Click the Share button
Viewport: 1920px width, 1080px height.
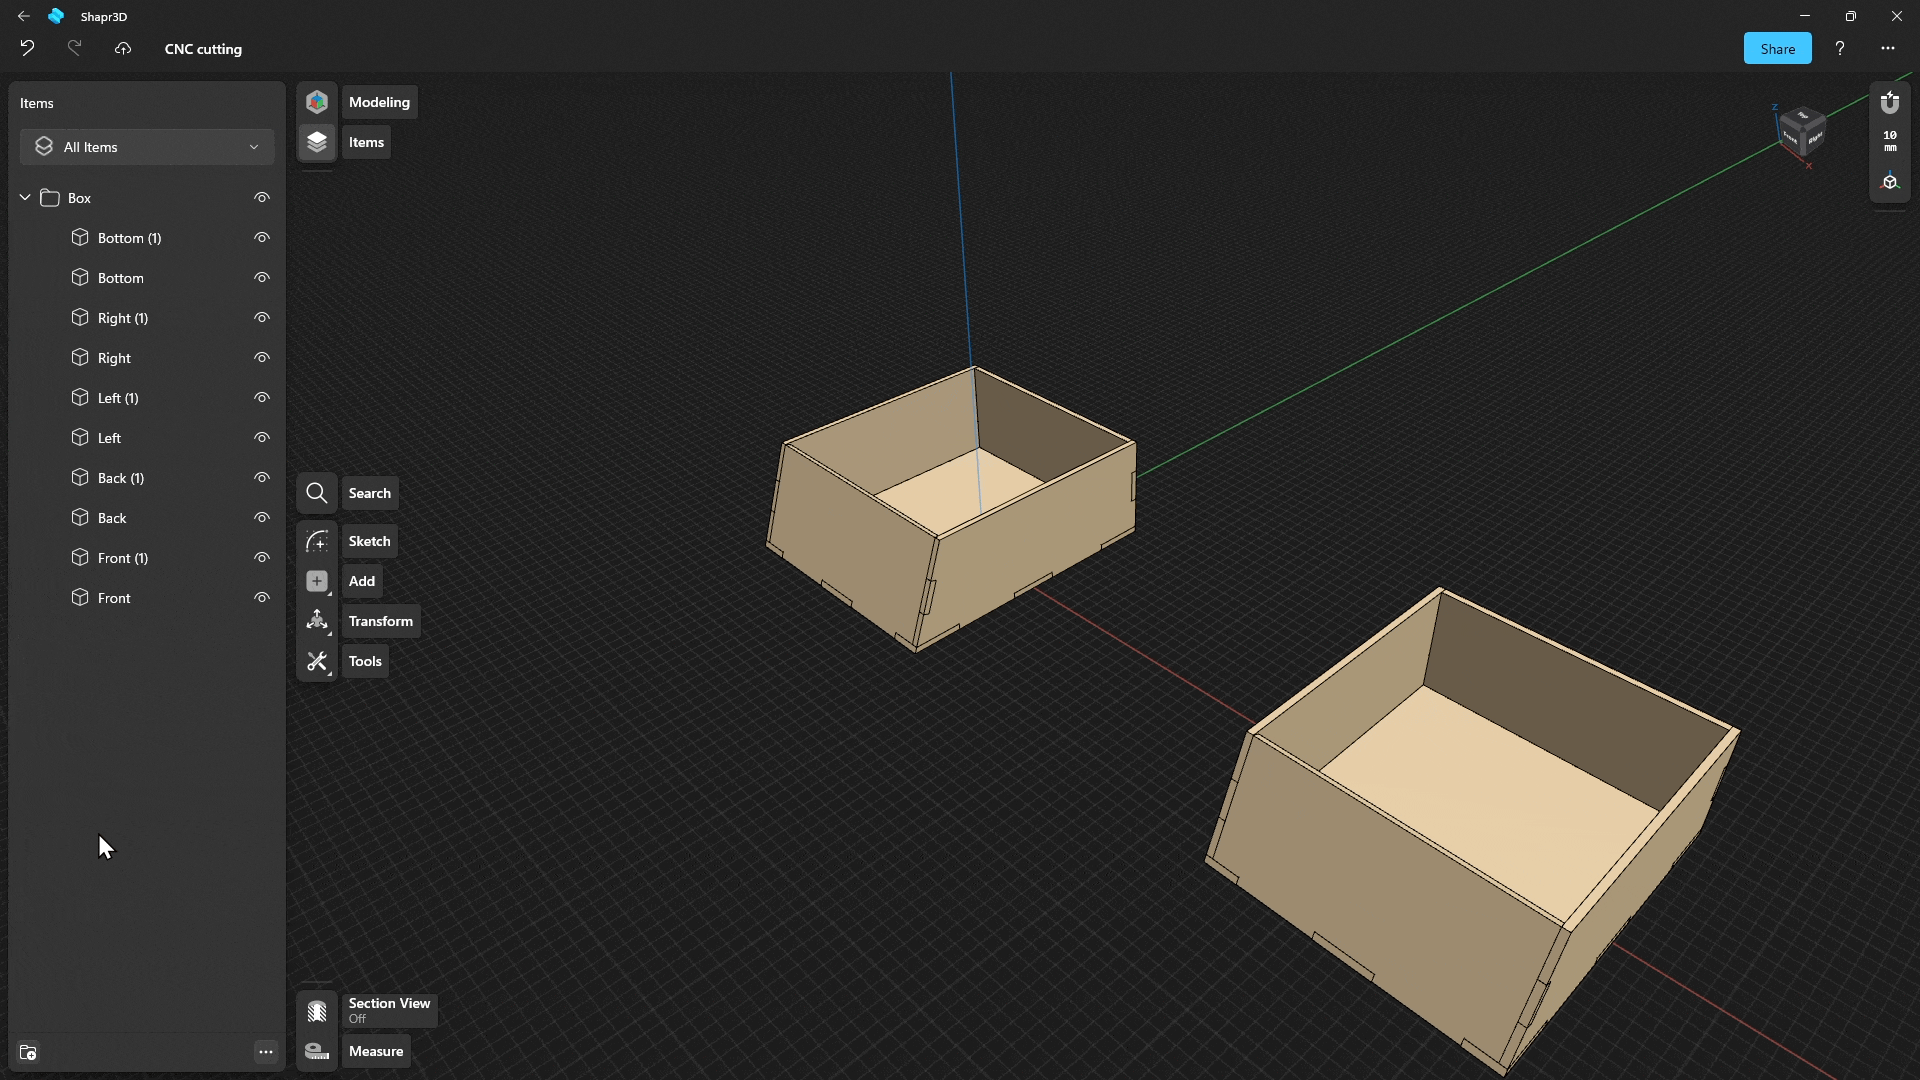coord(1777,48)
